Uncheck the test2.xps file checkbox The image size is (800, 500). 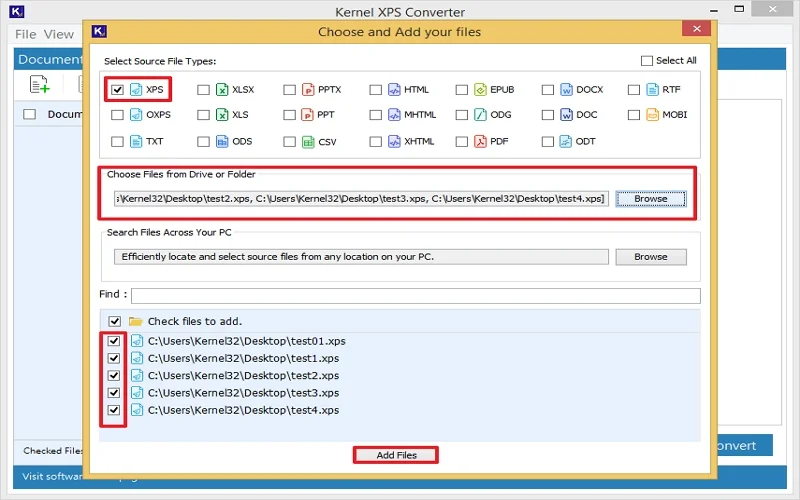[x=114, y=376]
